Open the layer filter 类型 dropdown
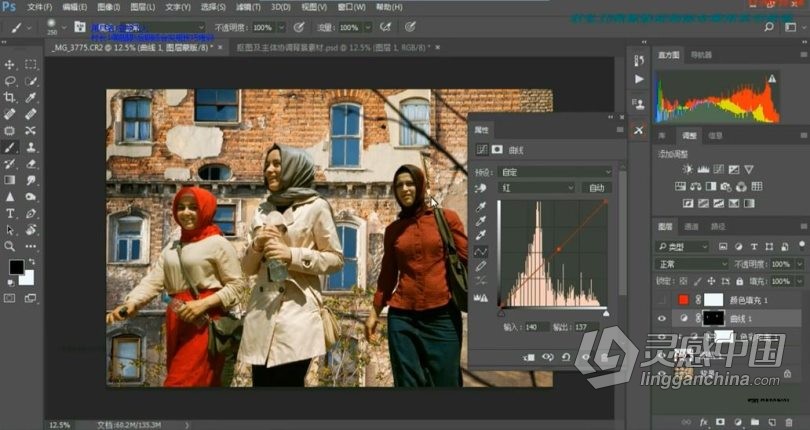The image size is (810, 430). 682,247
